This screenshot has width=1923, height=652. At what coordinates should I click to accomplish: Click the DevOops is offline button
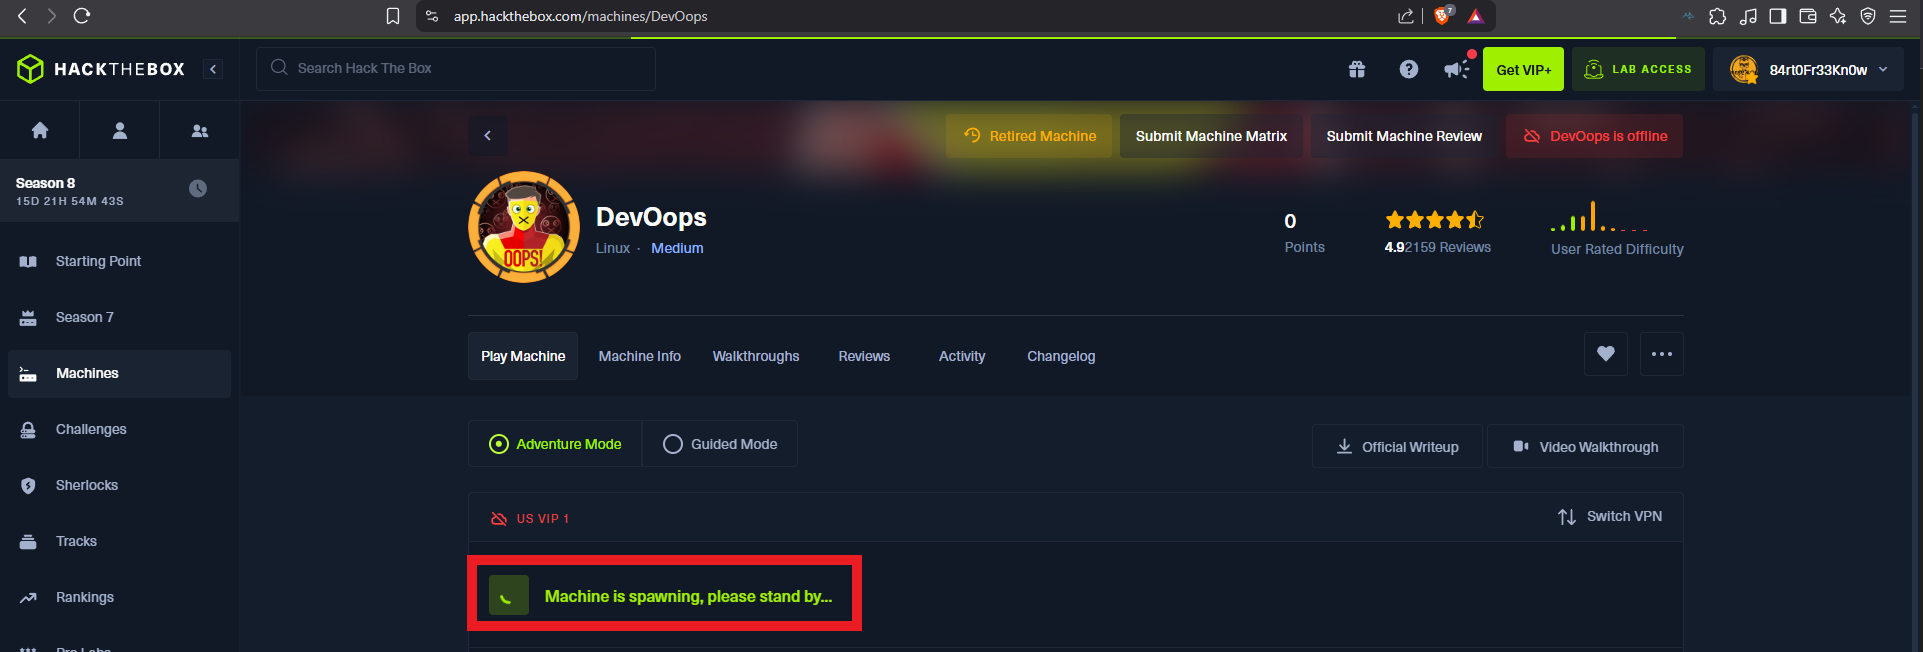(x=1594, y=136)
